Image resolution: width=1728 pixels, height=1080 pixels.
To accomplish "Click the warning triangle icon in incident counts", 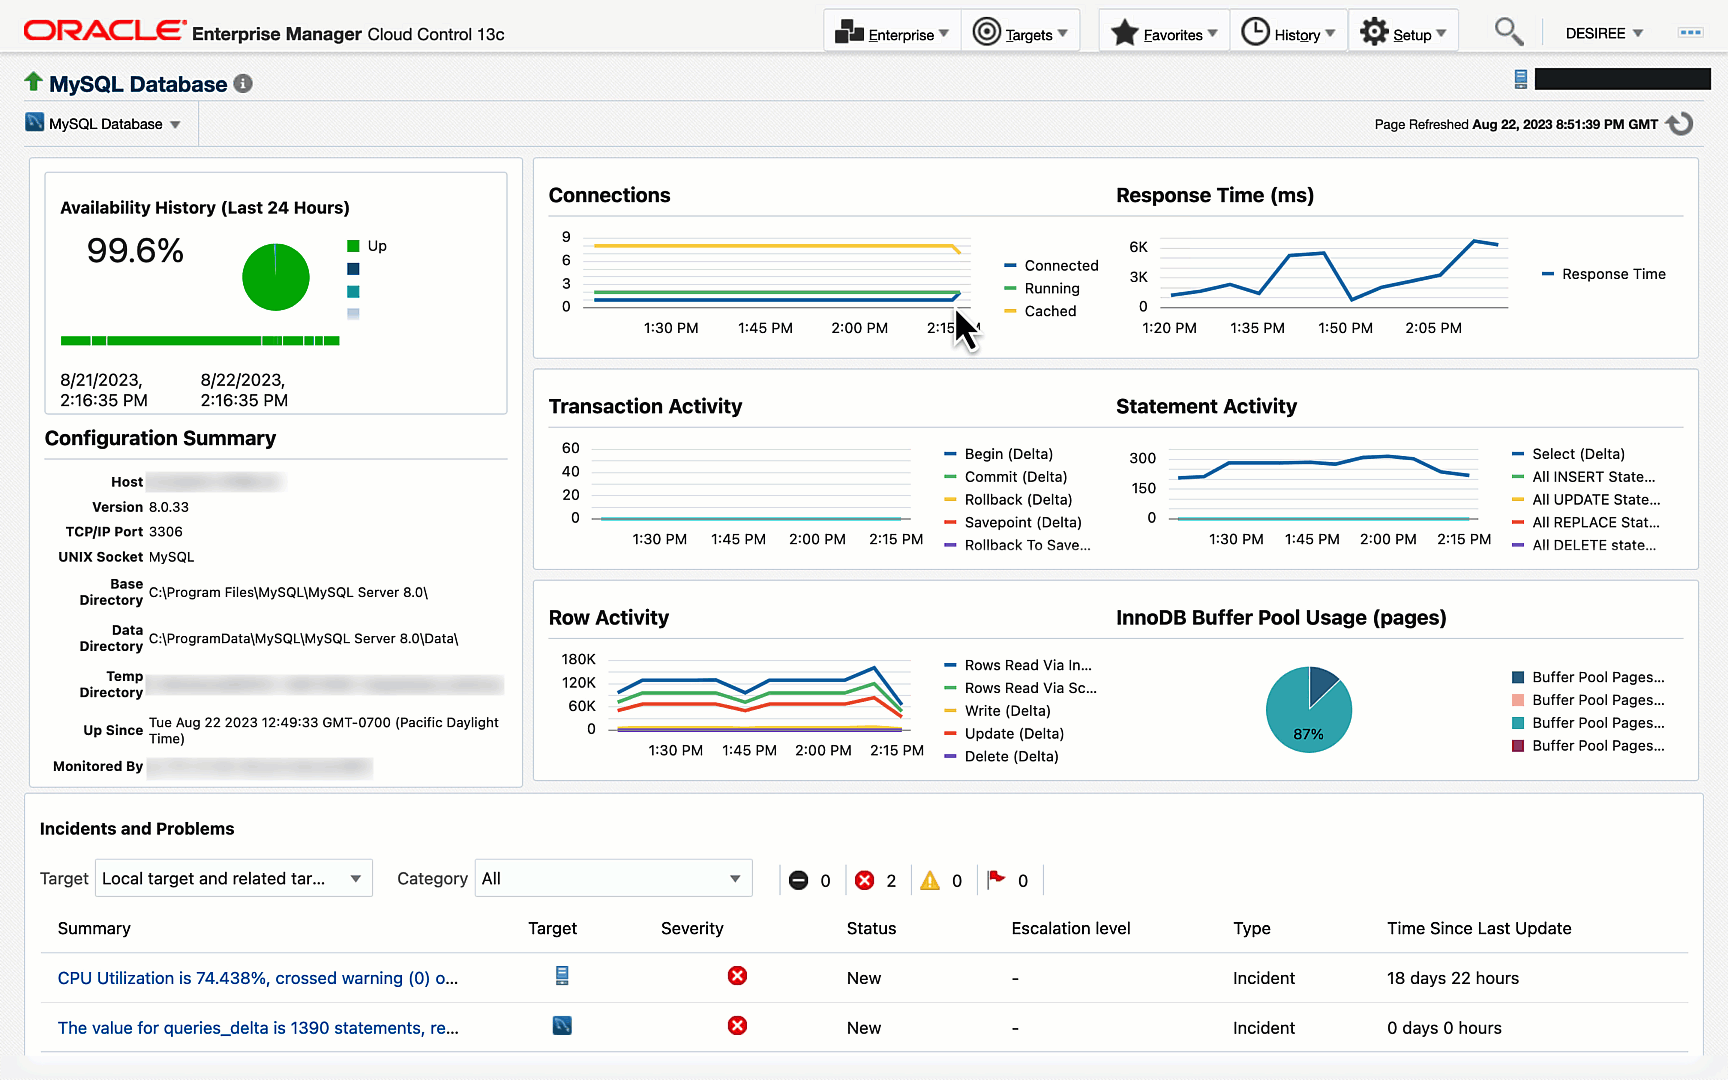I will tap(930, 880).
